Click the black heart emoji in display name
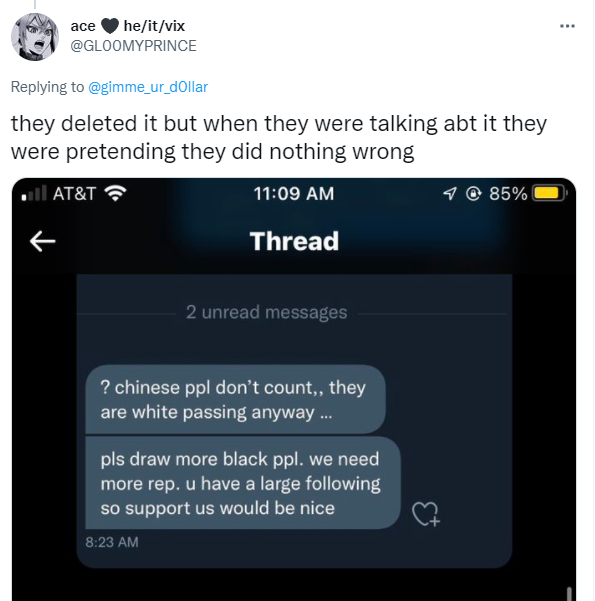This screenshot has height=601, width=595. (x=110, y=26)
